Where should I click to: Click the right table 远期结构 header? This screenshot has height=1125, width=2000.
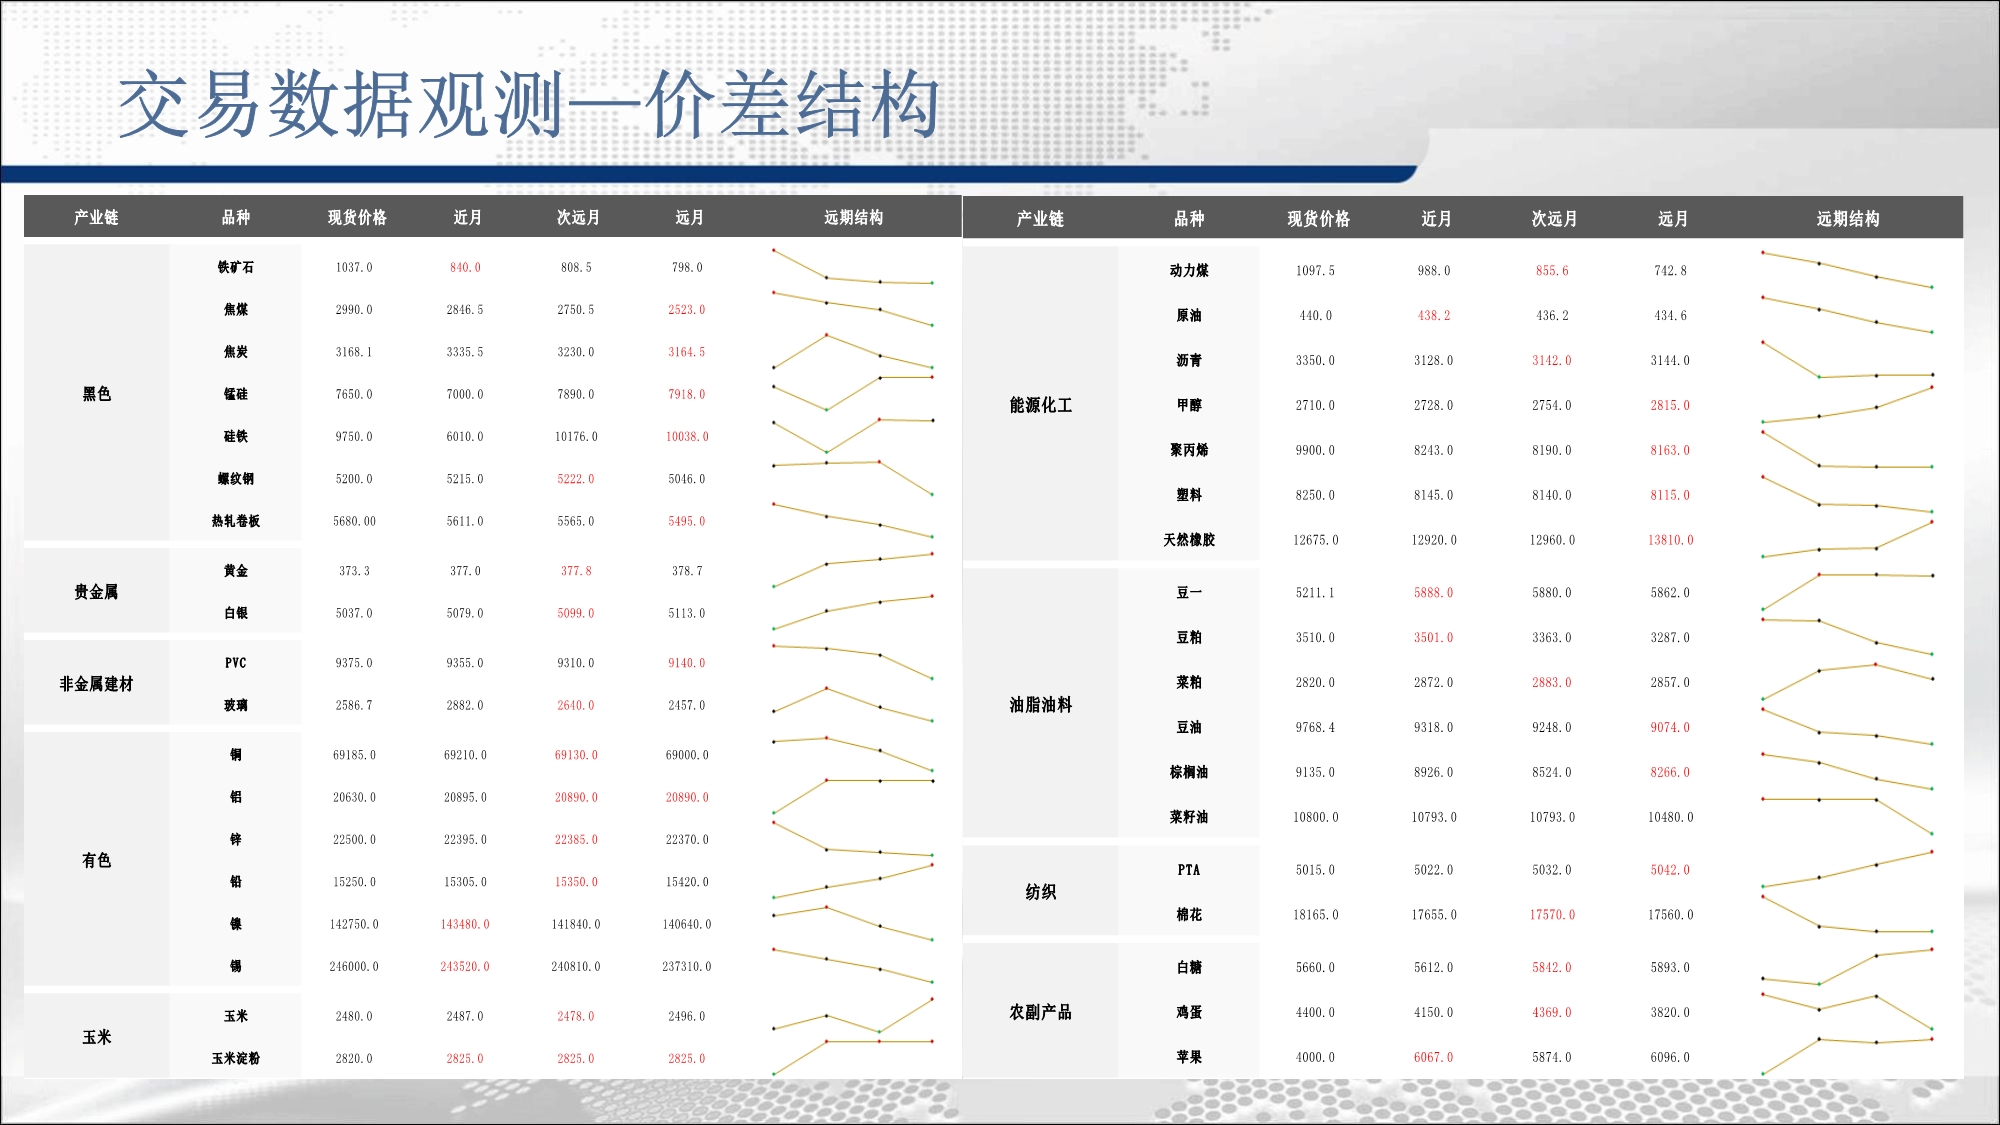point(1848,218)
